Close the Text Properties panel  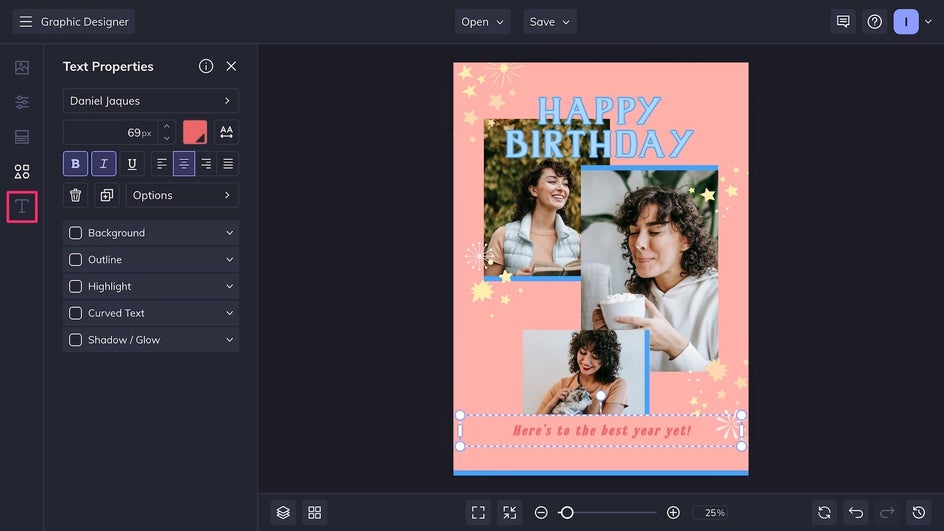click(231, 66)
